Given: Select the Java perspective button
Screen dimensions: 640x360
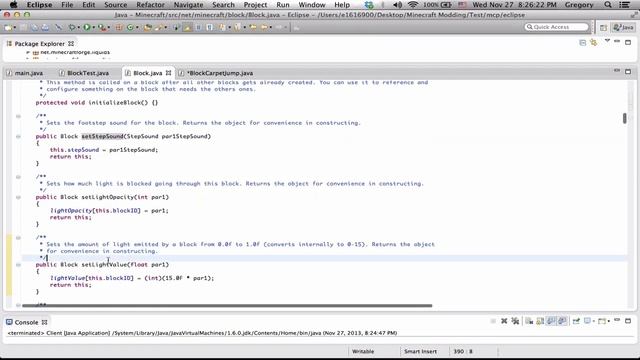Looking at the screenshot, I should (x=624, y=27).
